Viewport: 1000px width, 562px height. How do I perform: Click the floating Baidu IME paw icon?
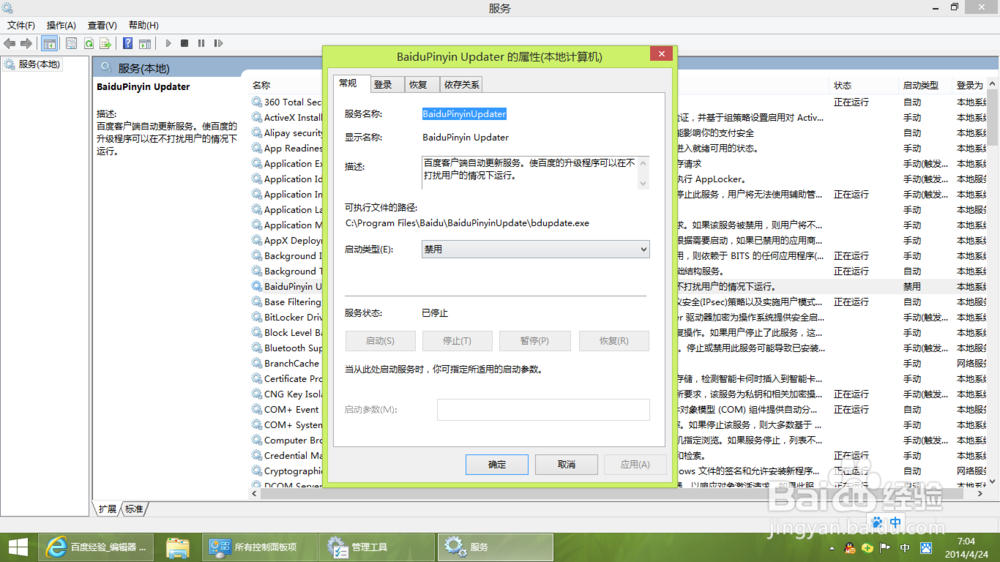878,522
